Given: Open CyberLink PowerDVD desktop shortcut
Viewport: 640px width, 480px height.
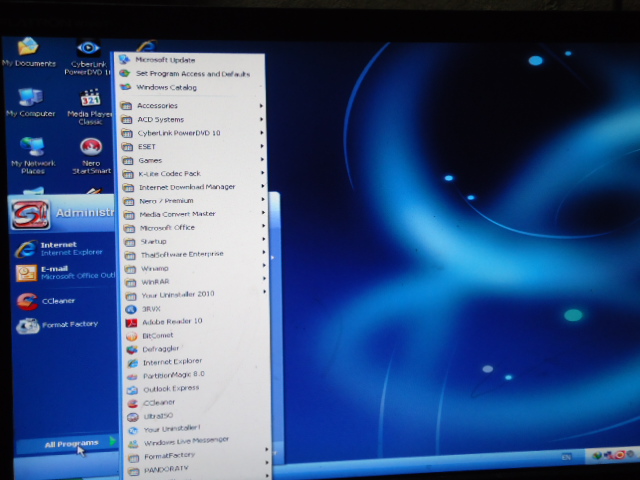Looking at the screenshot, I should [x=88, y=57].
